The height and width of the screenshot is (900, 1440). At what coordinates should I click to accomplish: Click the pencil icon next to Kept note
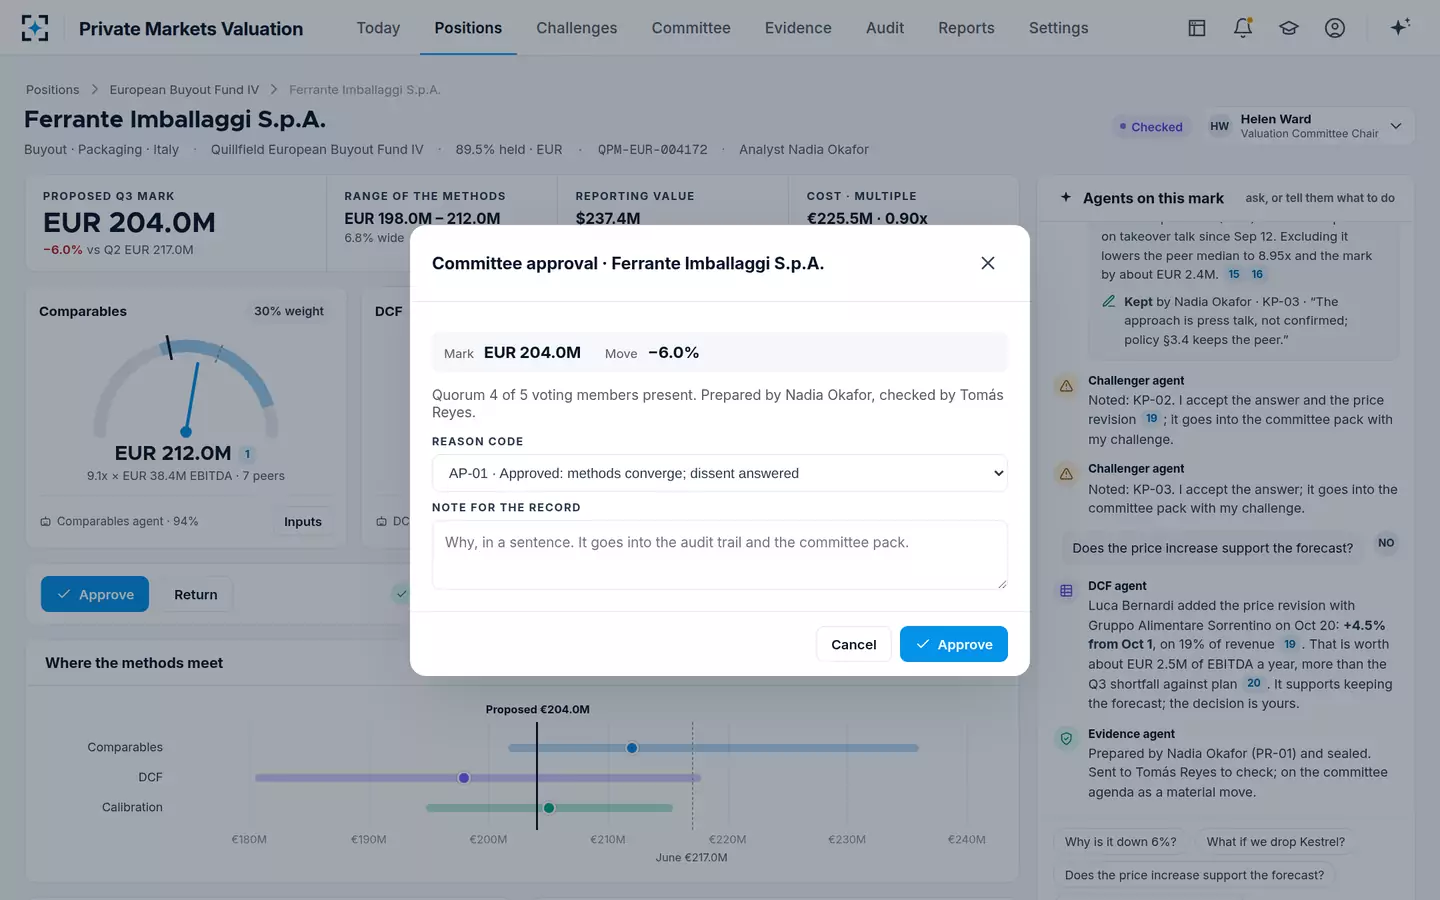(x=1108, y=301)
